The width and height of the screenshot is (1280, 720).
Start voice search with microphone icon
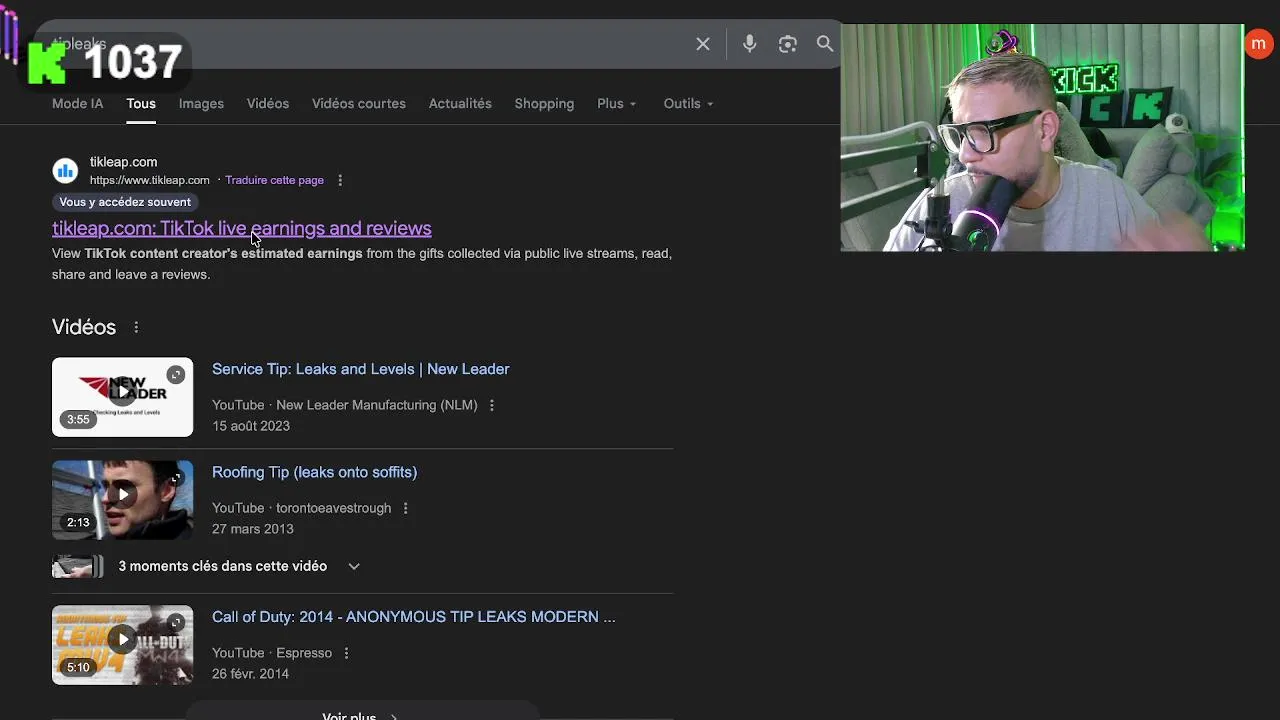tap(749, 44)
